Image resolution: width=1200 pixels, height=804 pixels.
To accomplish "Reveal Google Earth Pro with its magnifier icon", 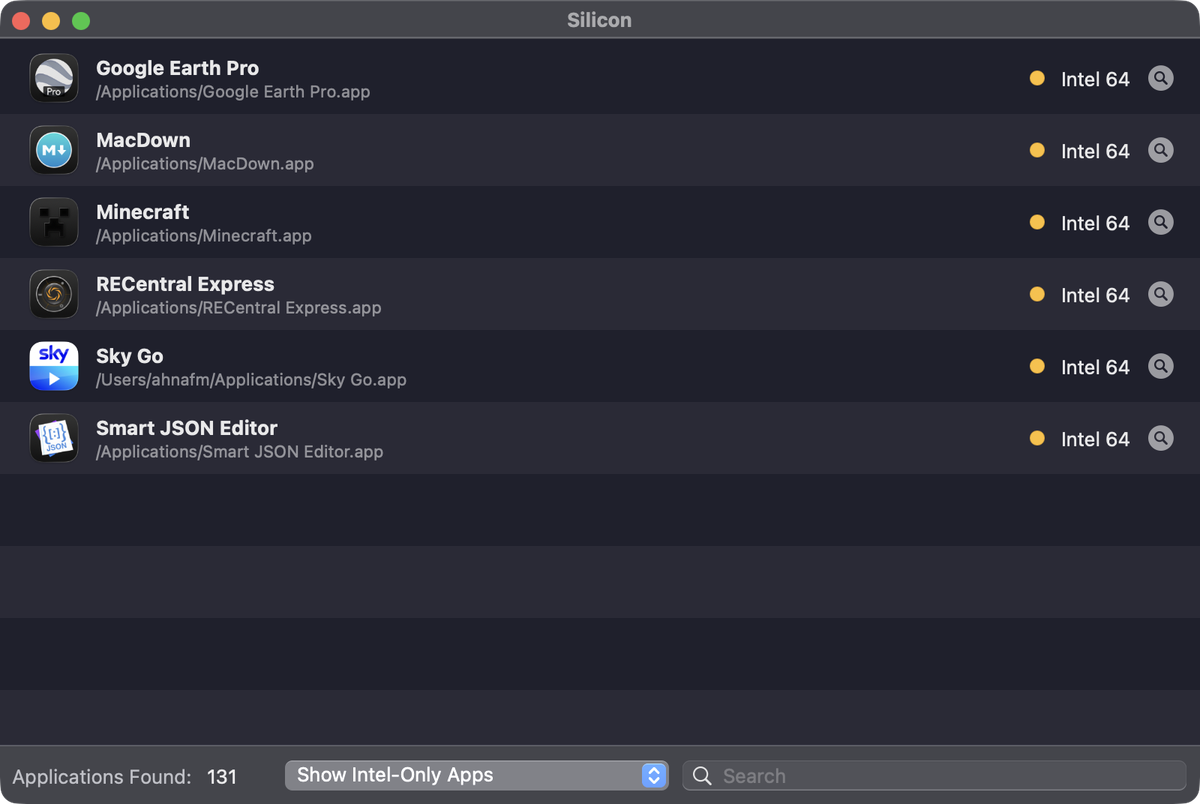I will (1160, 78).
